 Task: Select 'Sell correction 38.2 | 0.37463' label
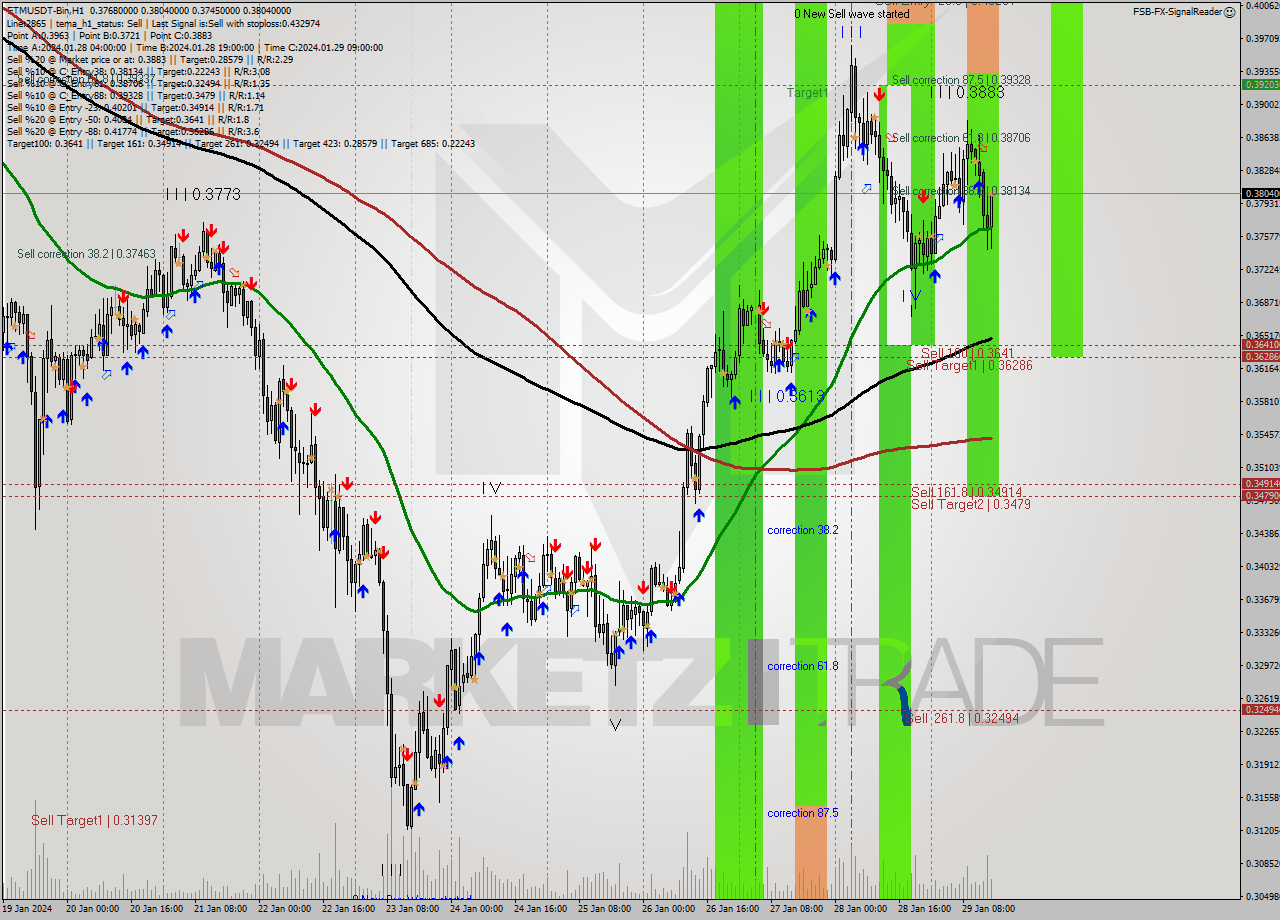[86, 254]
